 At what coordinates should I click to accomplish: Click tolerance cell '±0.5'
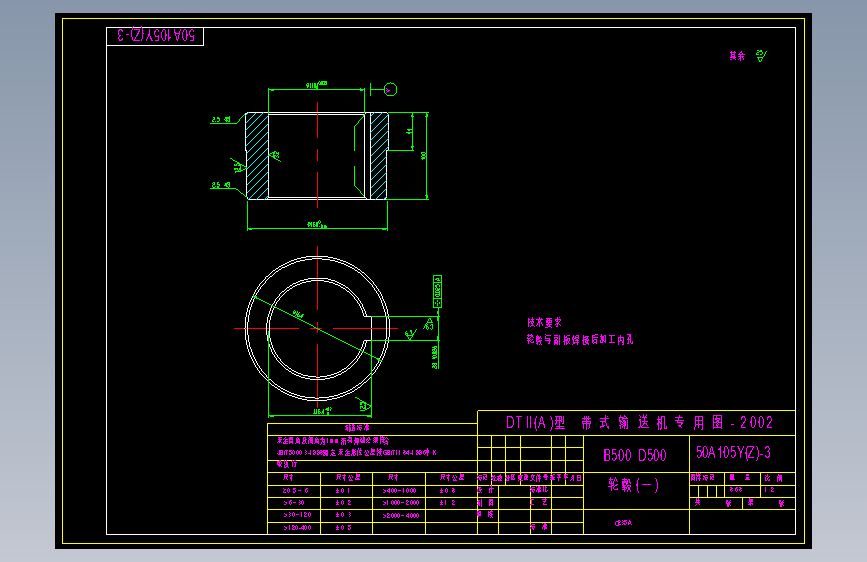[x=343, y=528]
